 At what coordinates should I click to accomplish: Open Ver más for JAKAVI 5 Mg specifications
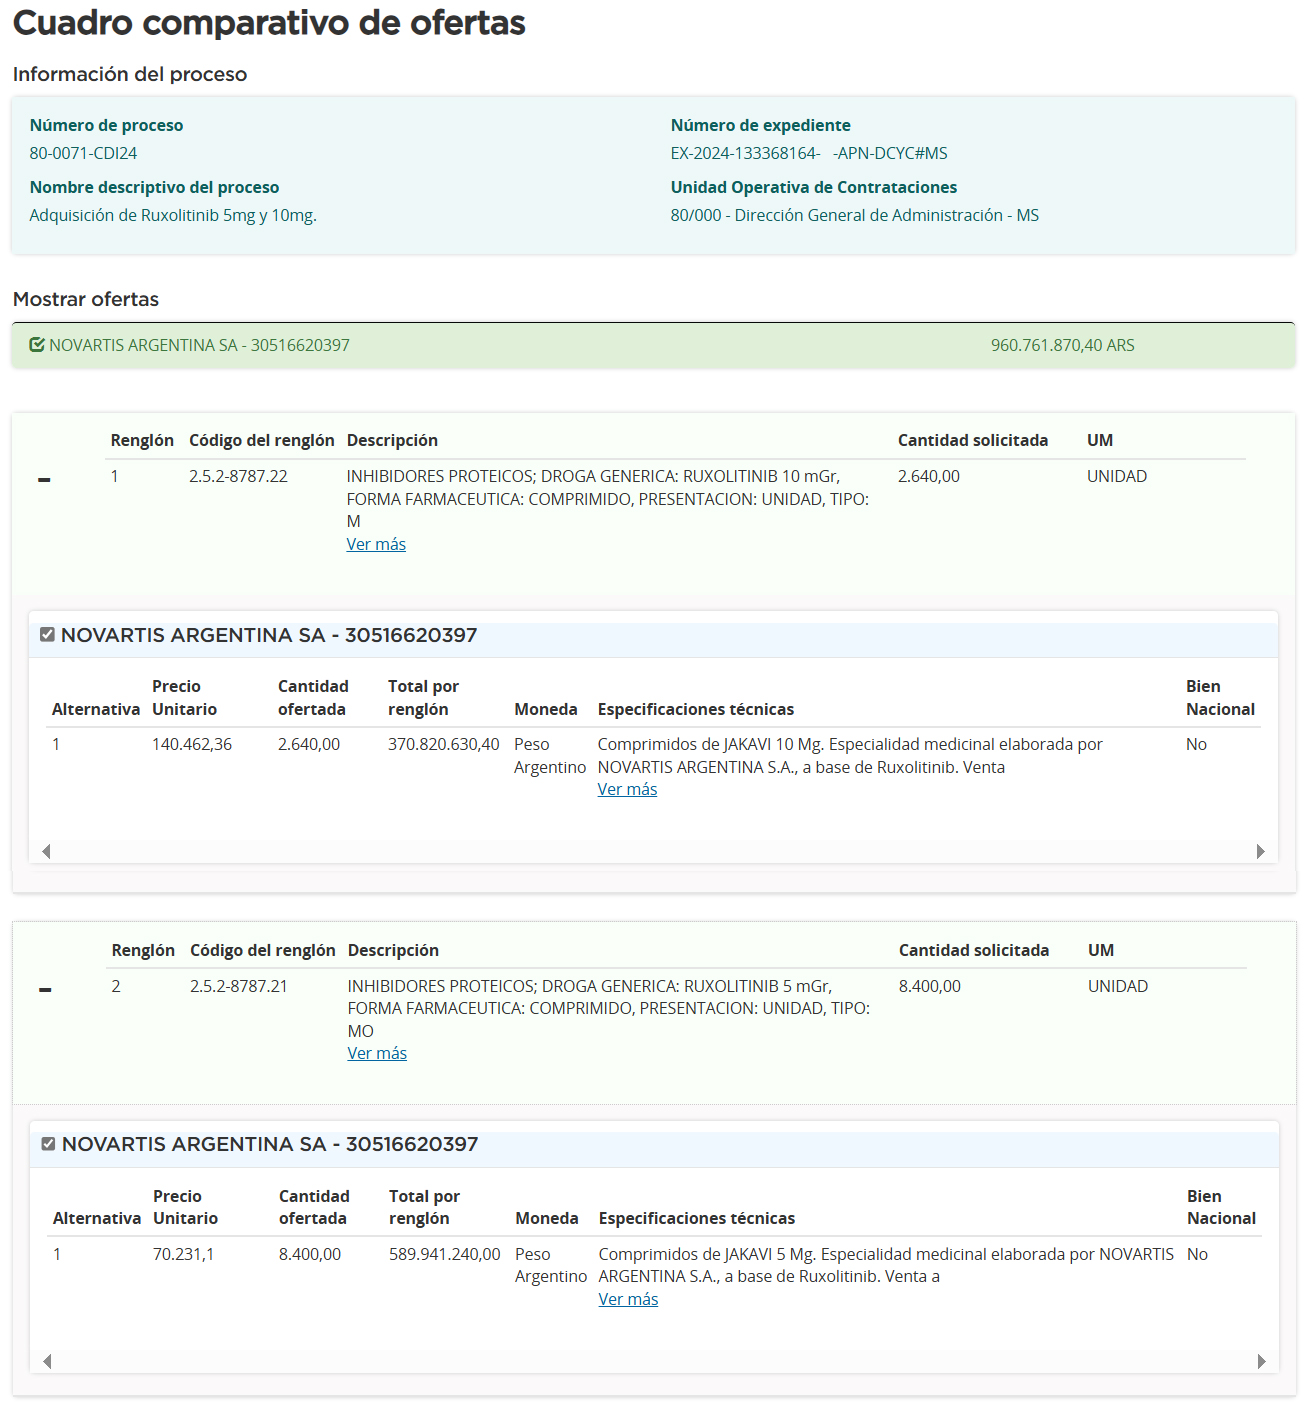[628, 1299]
